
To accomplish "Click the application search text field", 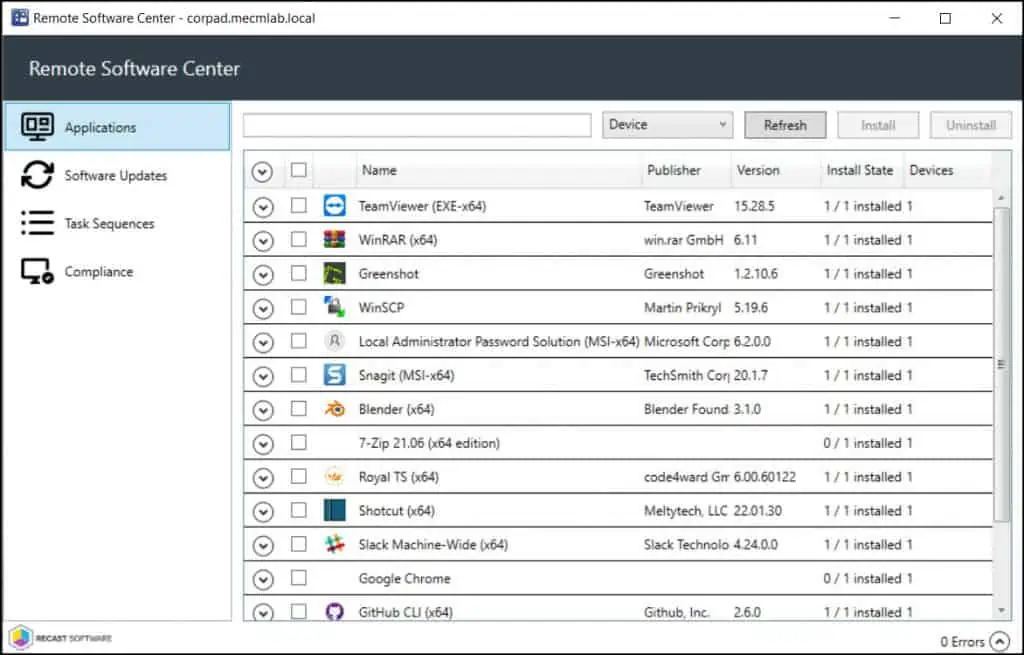I will [x=417, y=125].
